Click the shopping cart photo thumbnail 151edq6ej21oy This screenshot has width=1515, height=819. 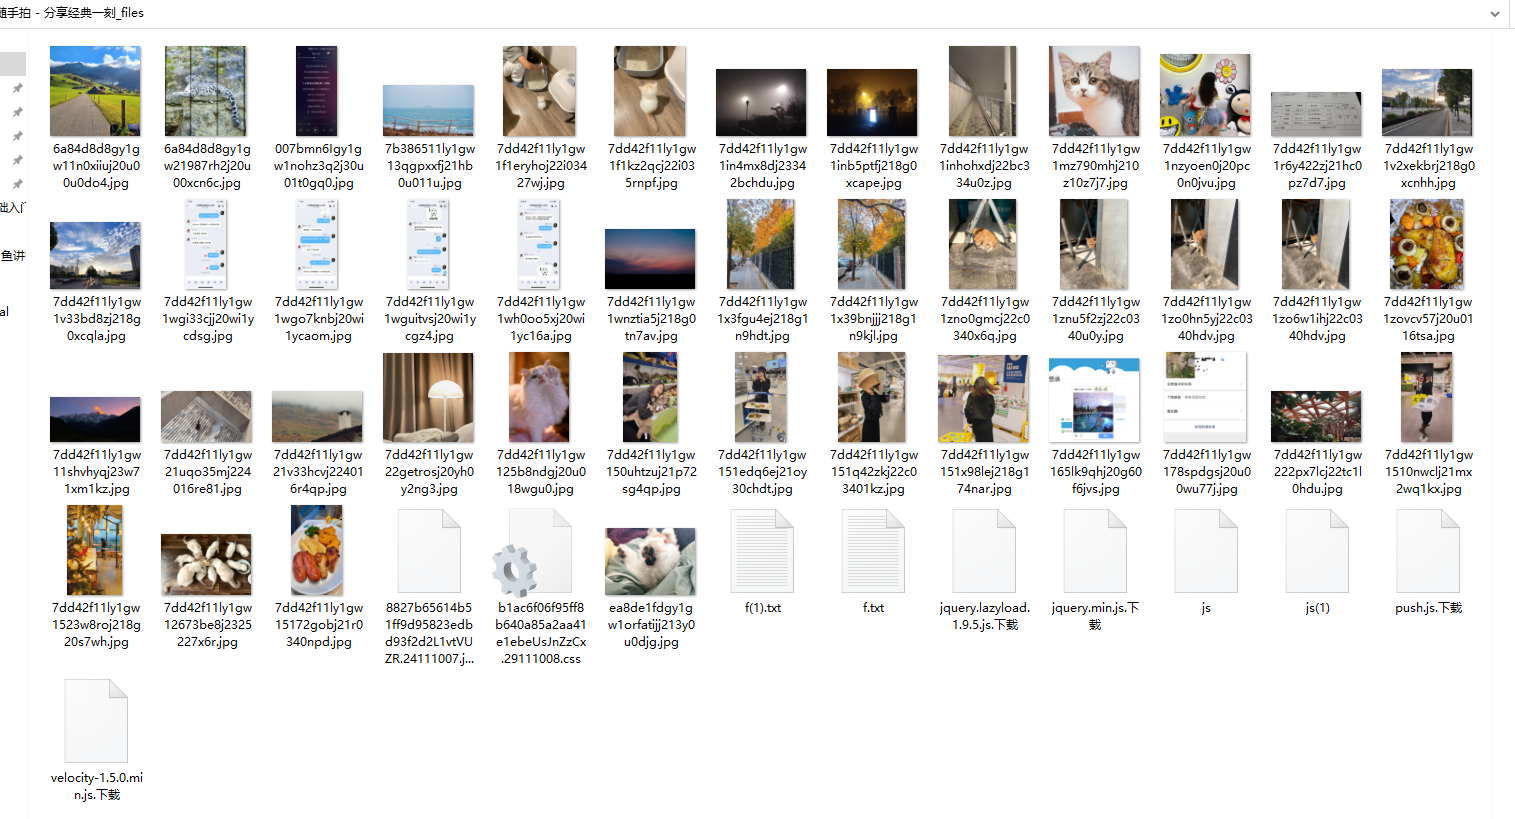coord(761,397)
